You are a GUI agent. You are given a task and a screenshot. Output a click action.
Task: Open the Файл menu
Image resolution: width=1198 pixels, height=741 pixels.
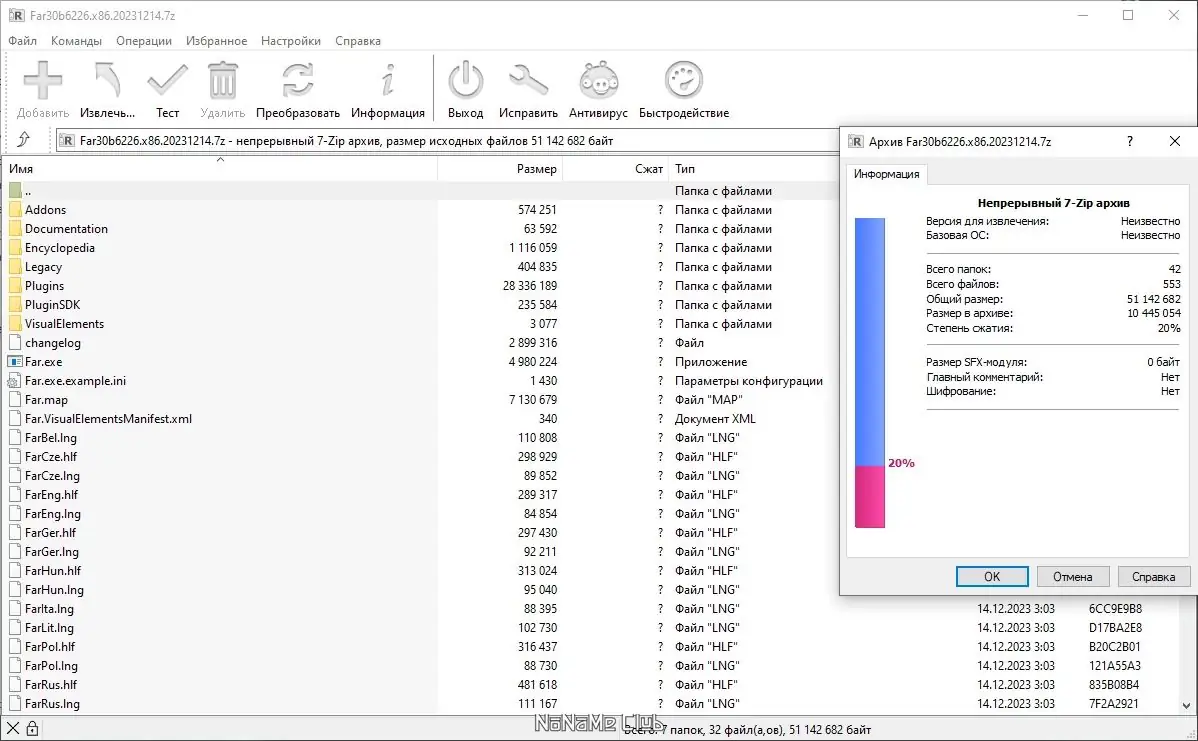tap(22, 40)
